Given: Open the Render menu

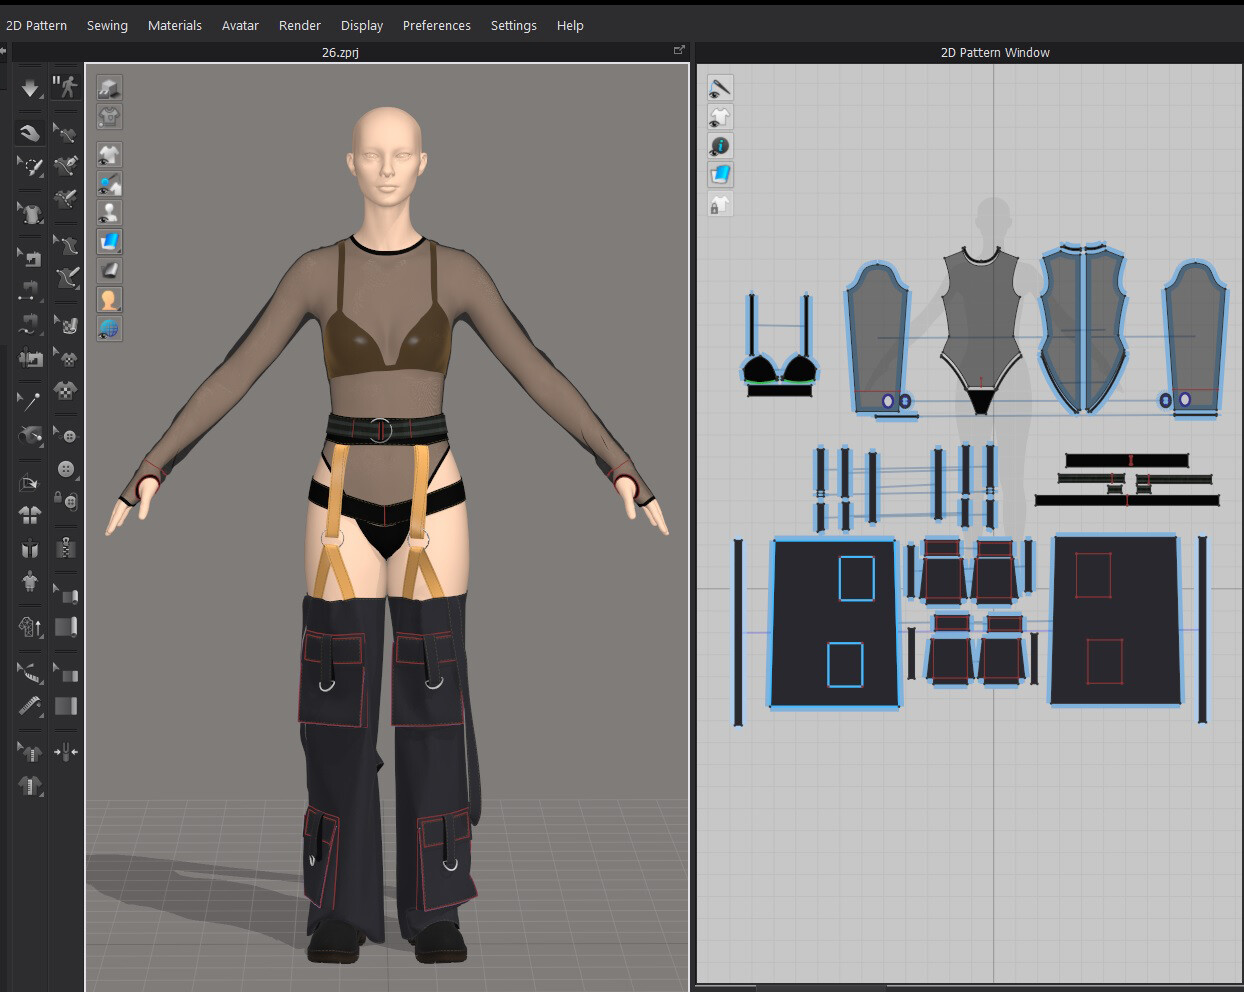Looking at the screenshot, I should [299, 25].
